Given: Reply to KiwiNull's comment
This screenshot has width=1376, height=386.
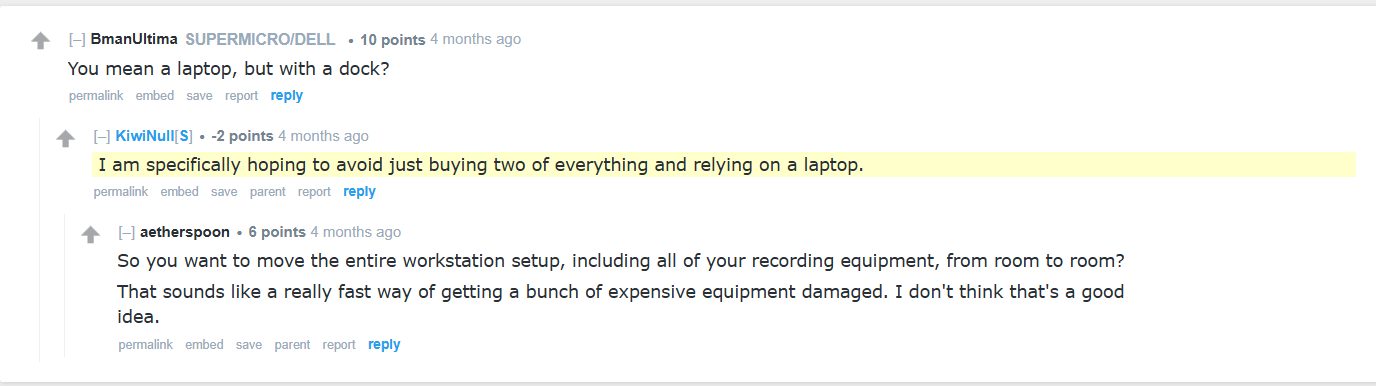Looking at the screenshot, I should click(x=360, y=192).
